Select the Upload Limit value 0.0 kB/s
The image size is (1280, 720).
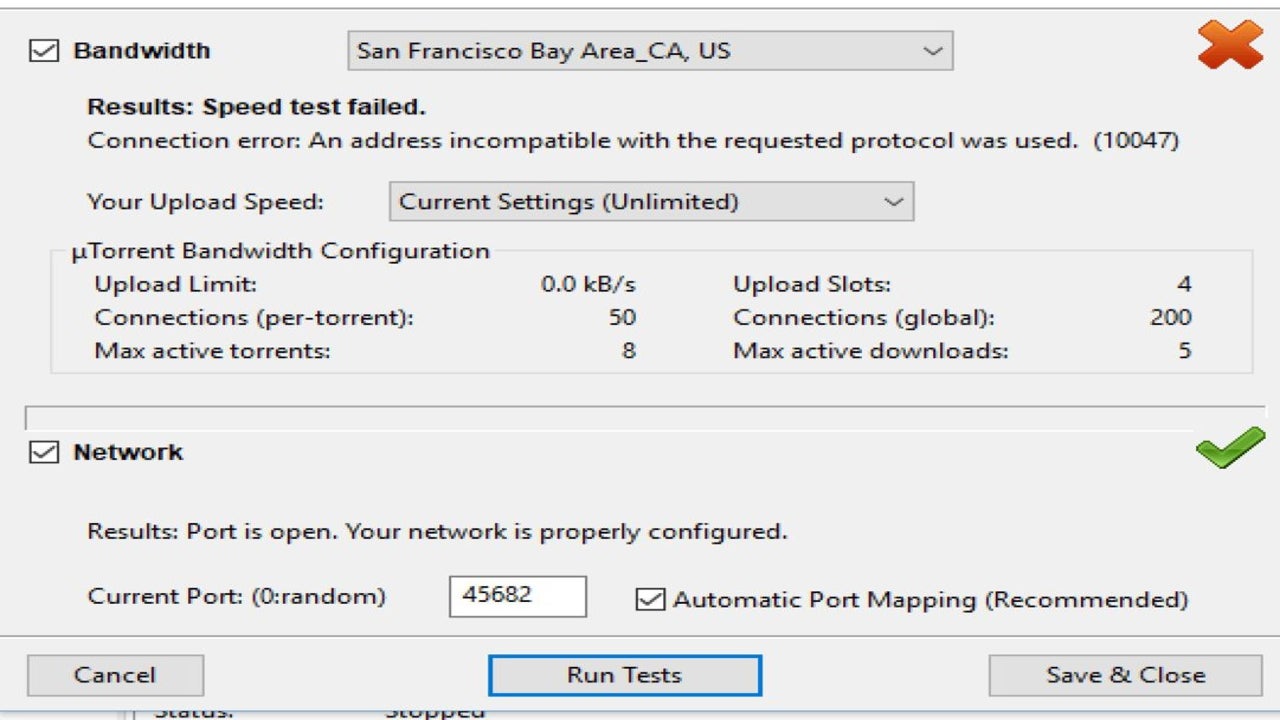point(588,285)
